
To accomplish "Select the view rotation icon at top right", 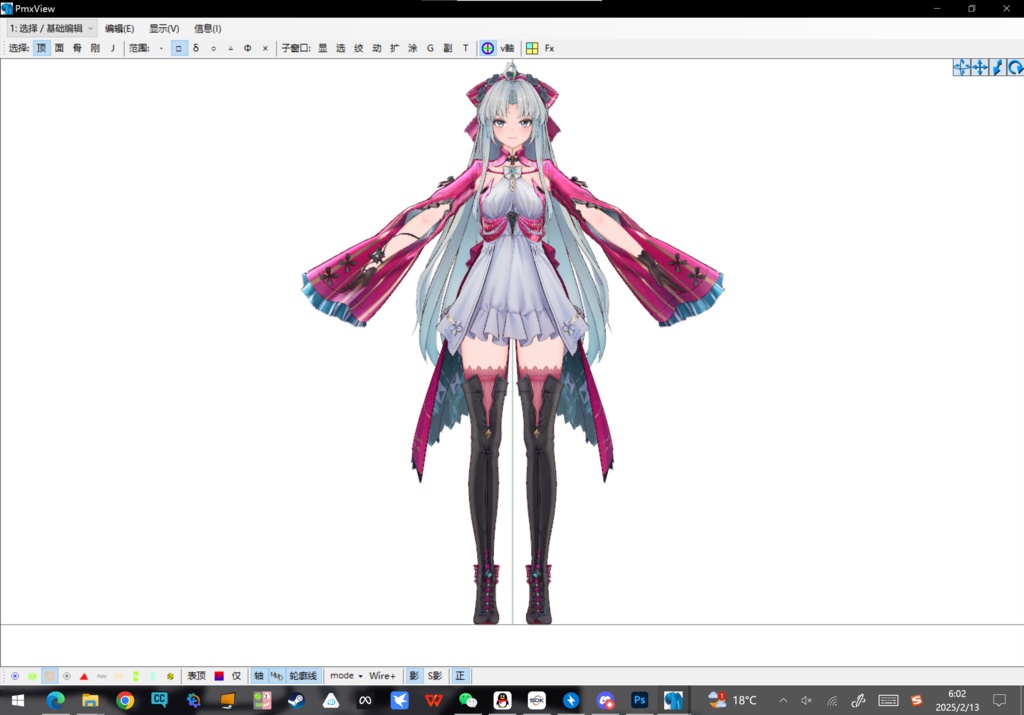I will 1016,67.
